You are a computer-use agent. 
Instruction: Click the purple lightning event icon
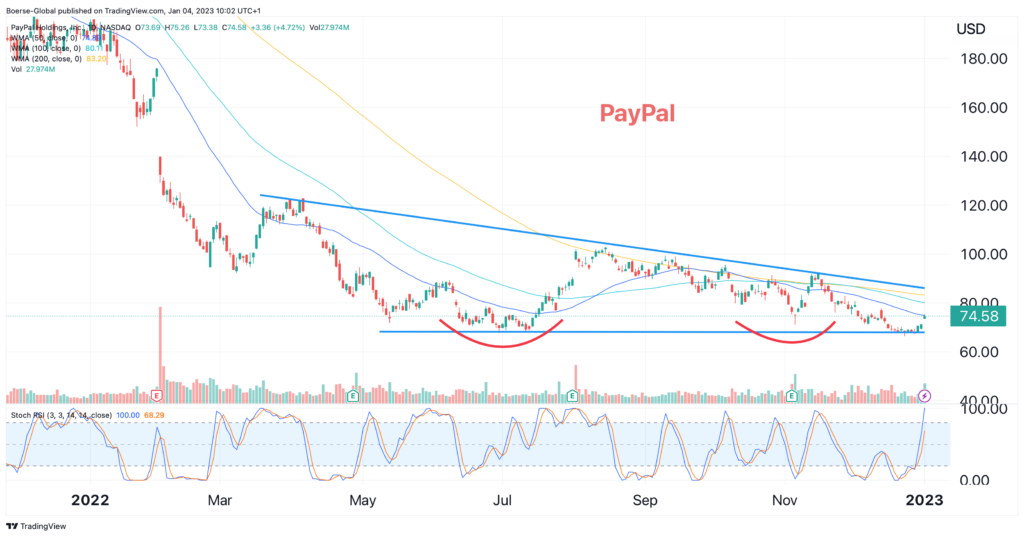[x=924, y=395]
